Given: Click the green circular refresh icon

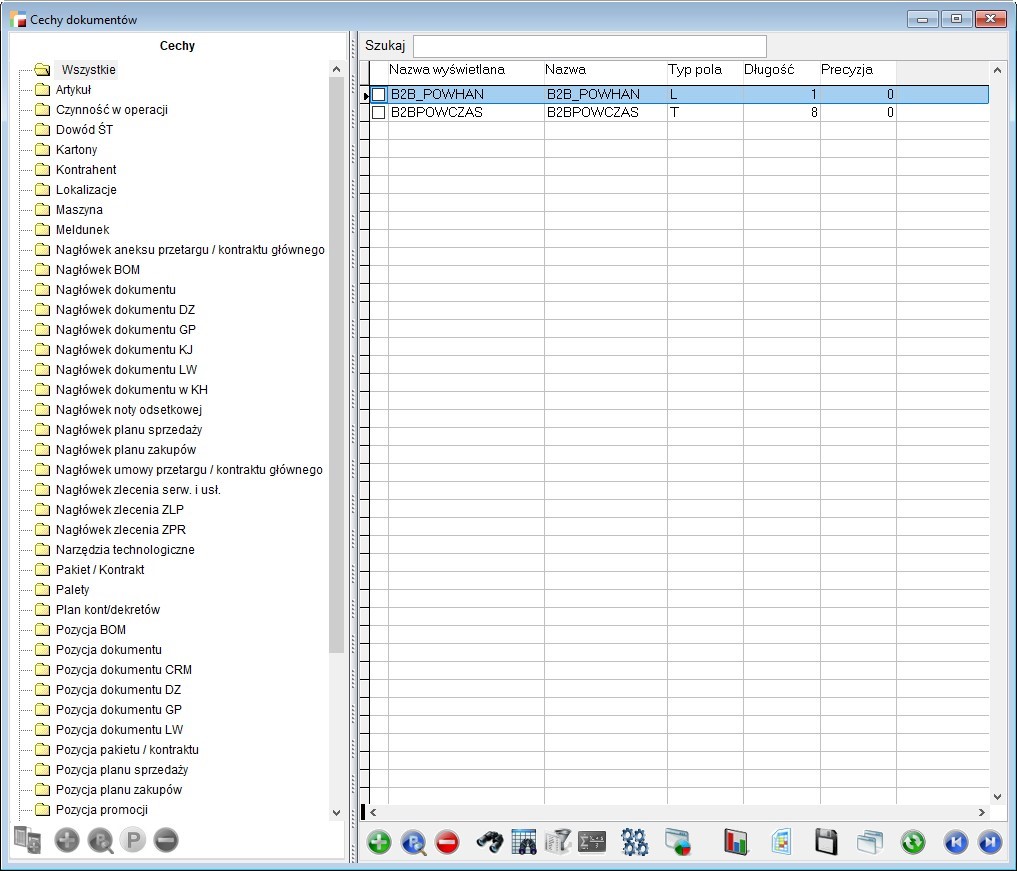Looking at the screenshot, I should click(912, 843).
